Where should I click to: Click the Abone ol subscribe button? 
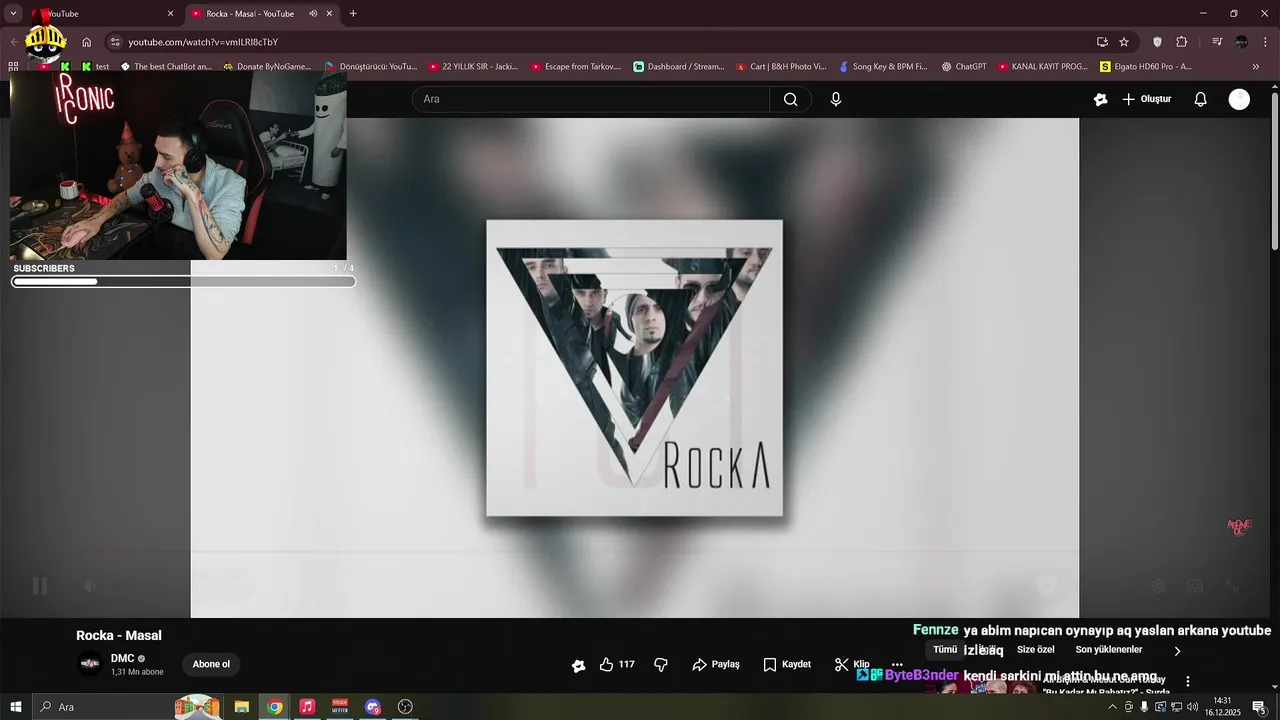(211, 664)
